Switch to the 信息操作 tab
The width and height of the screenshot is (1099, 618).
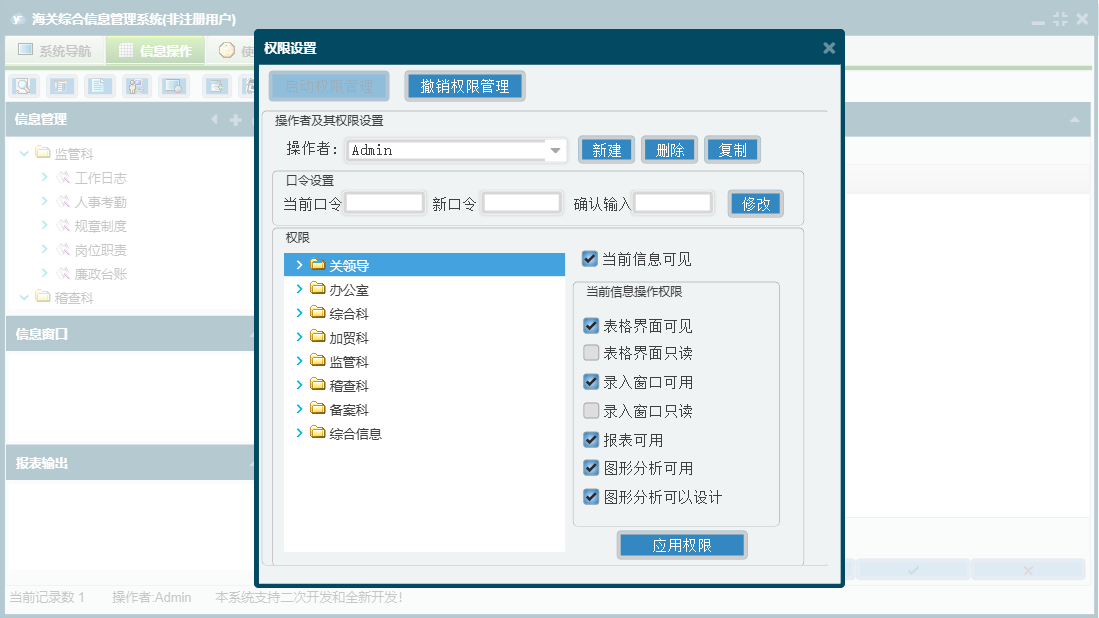coord(156,50)
